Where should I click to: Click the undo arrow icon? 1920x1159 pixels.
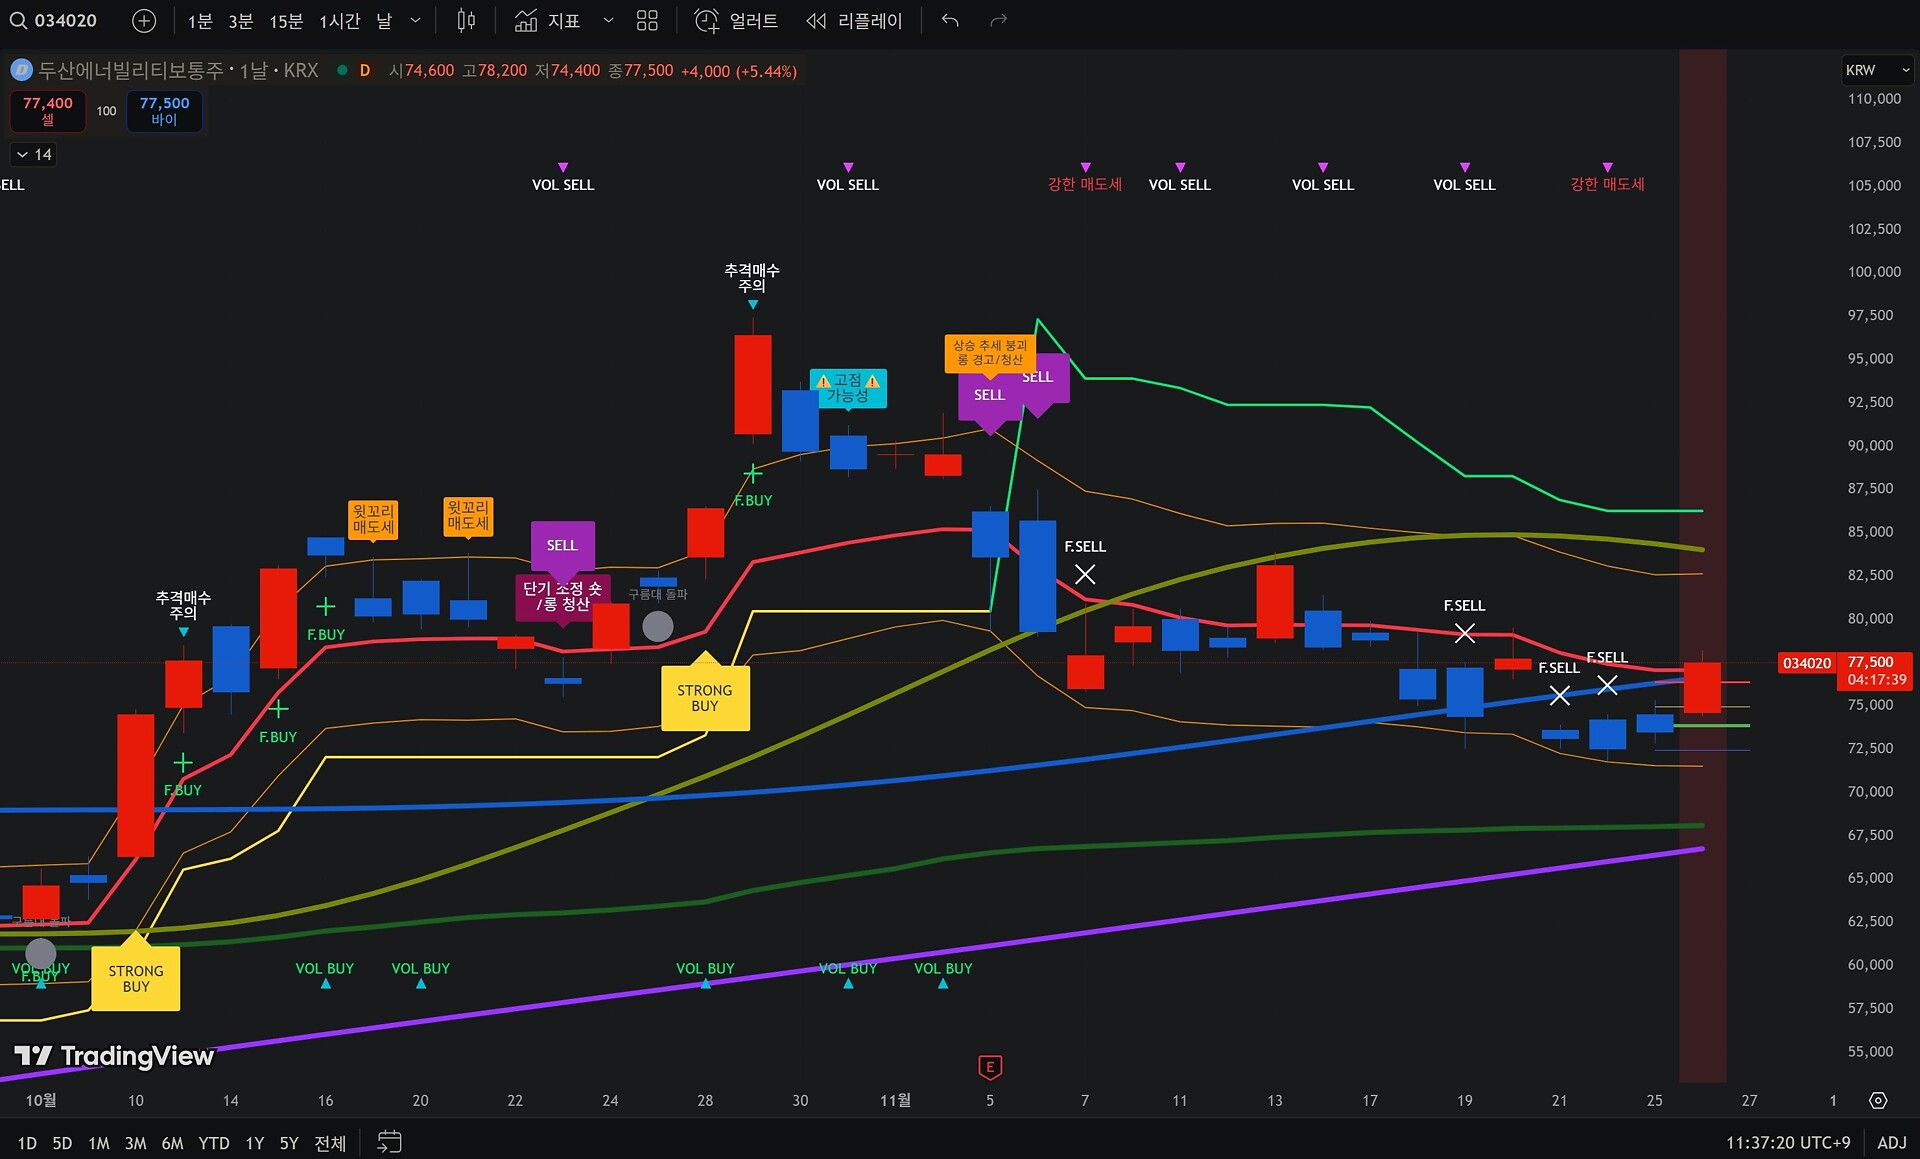click(x=950, y=21)
